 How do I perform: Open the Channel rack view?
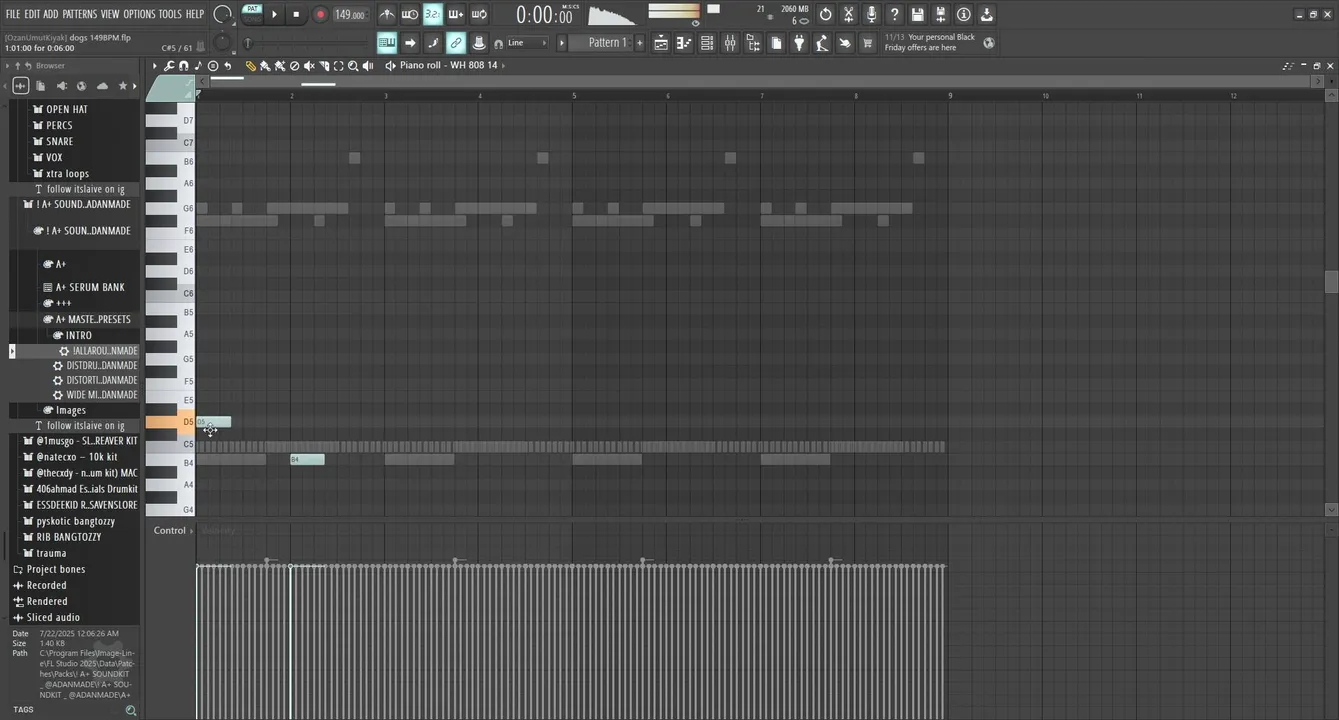point(708,43)
